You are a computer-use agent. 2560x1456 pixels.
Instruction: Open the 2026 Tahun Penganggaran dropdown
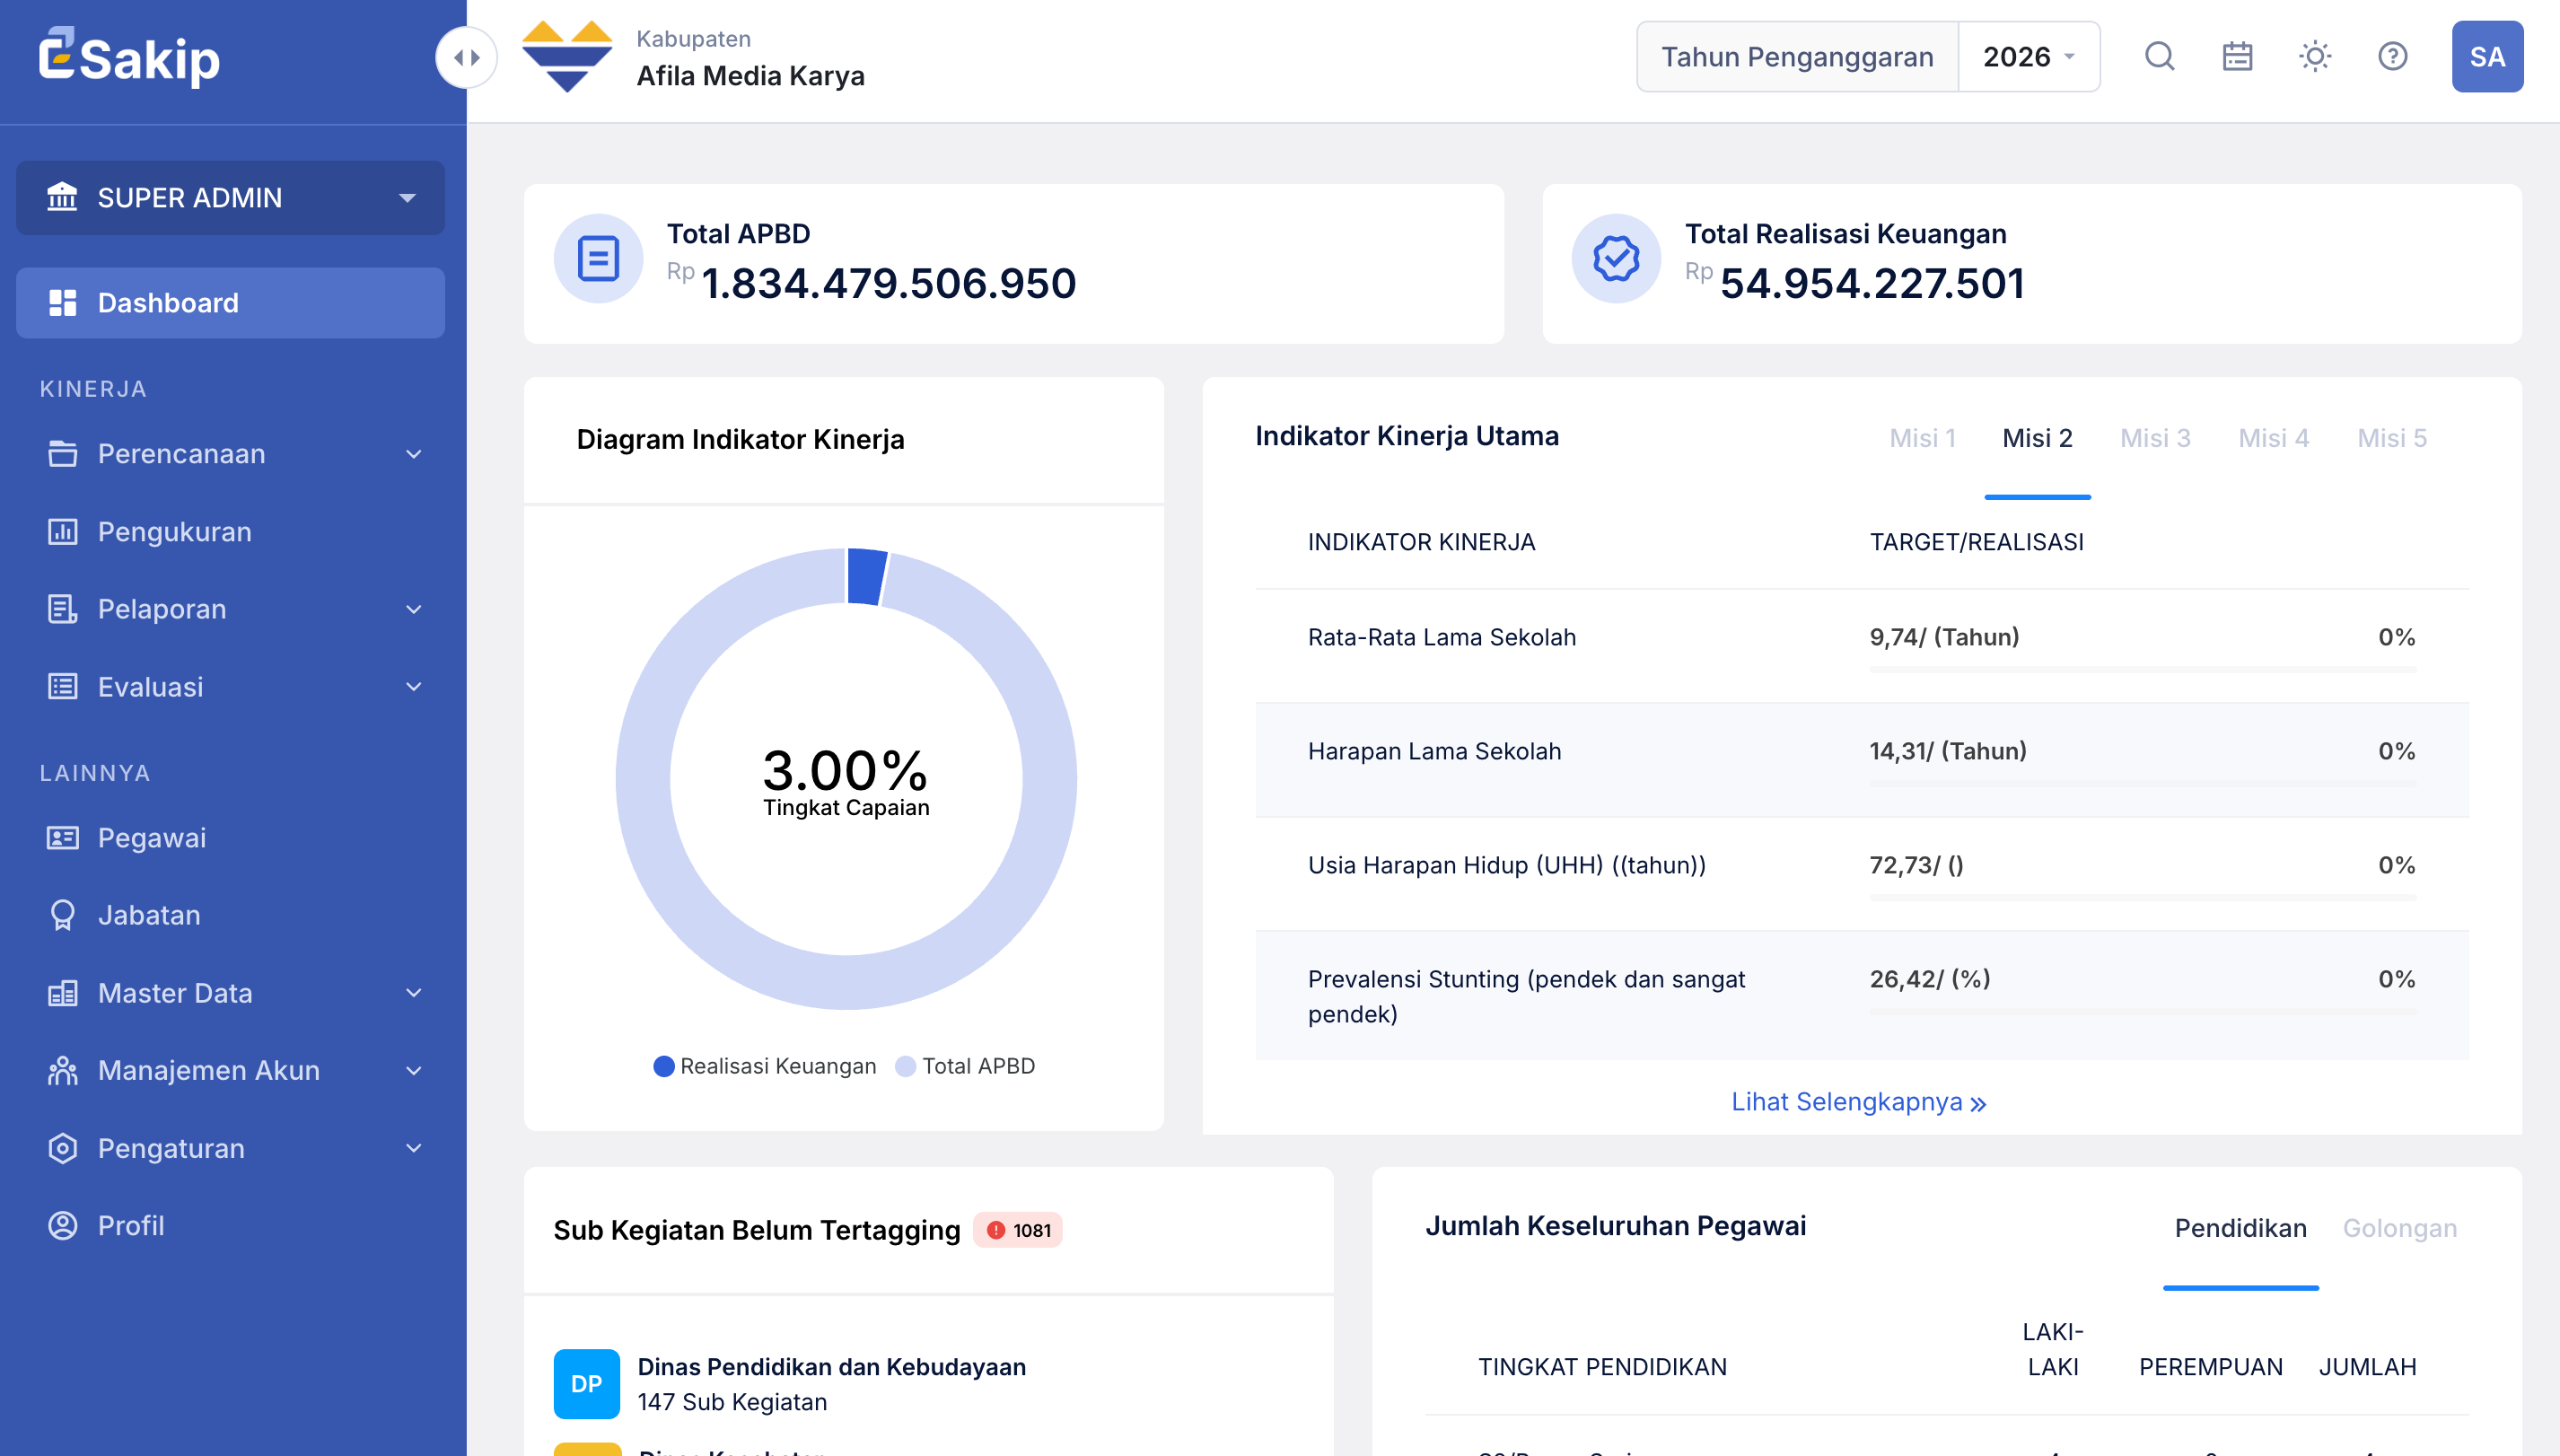tap(2027, 57)
